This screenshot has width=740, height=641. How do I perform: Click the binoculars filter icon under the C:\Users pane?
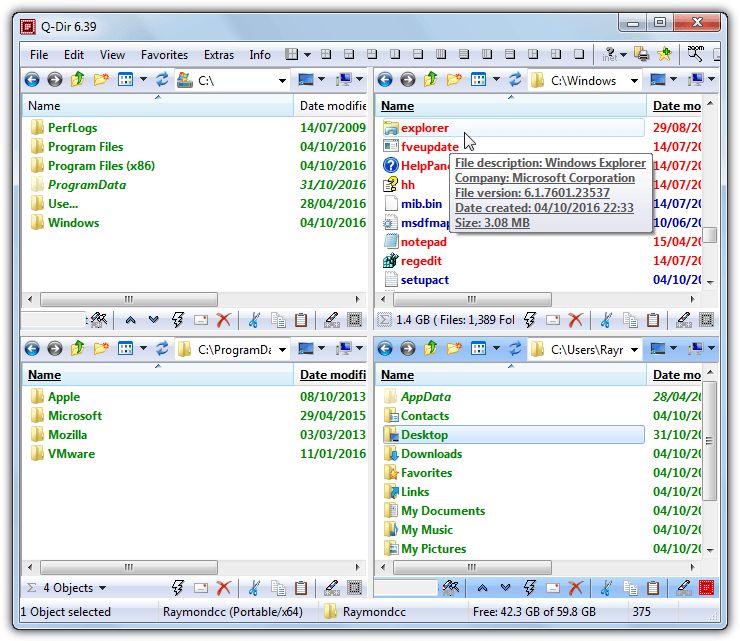(451, 588)
